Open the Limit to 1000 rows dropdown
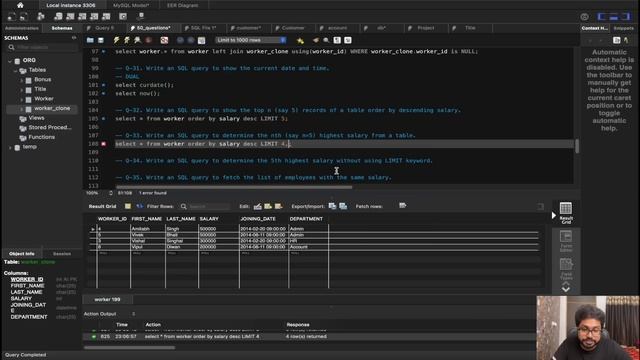The width and height of the screenshot is (640, 360). [251, 40]
